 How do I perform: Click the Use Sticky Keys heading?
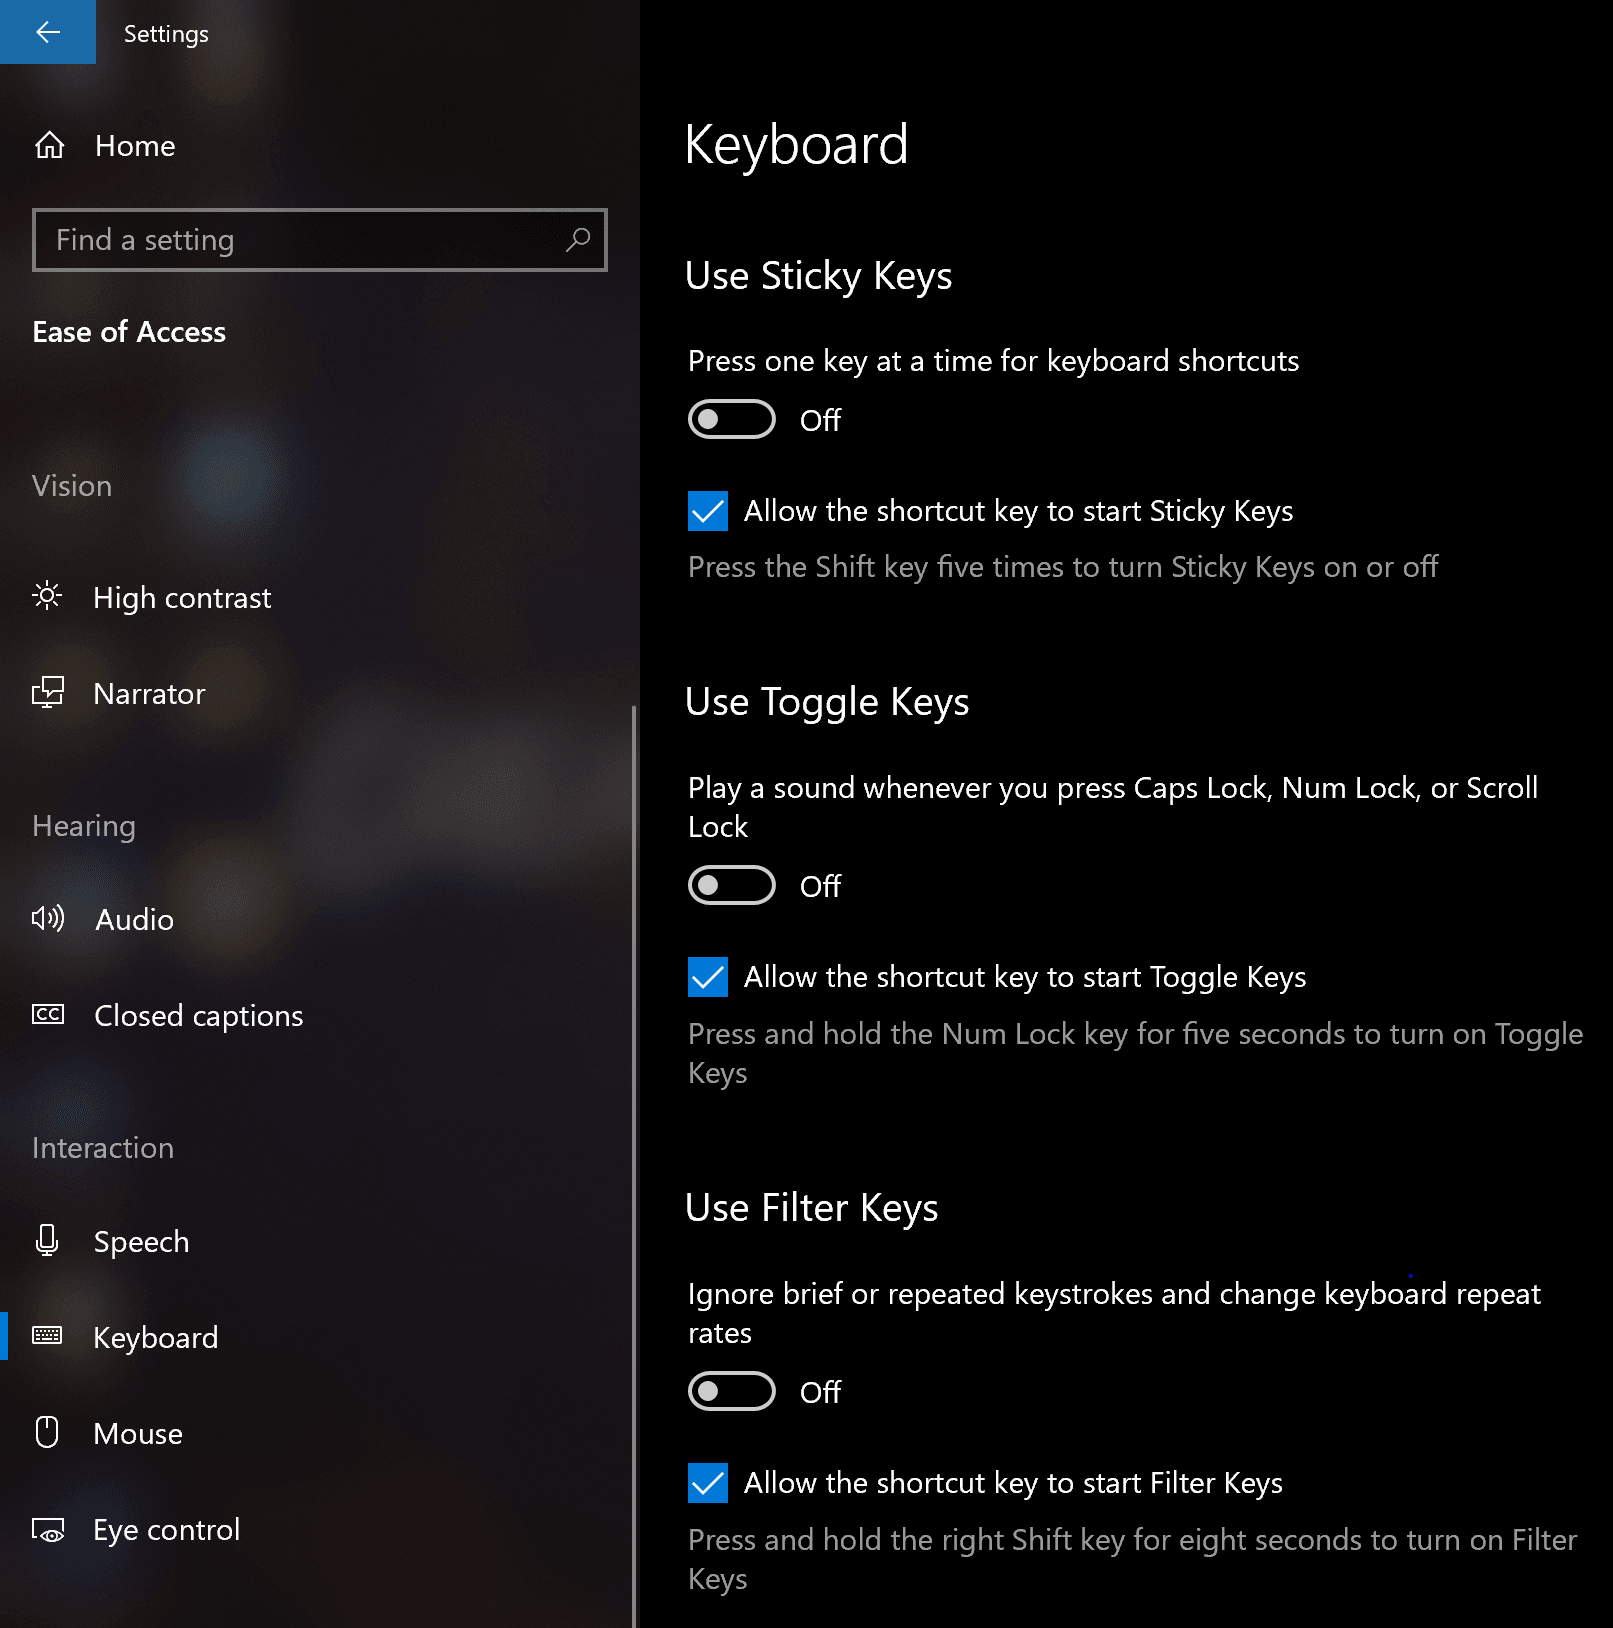point(818,276)
